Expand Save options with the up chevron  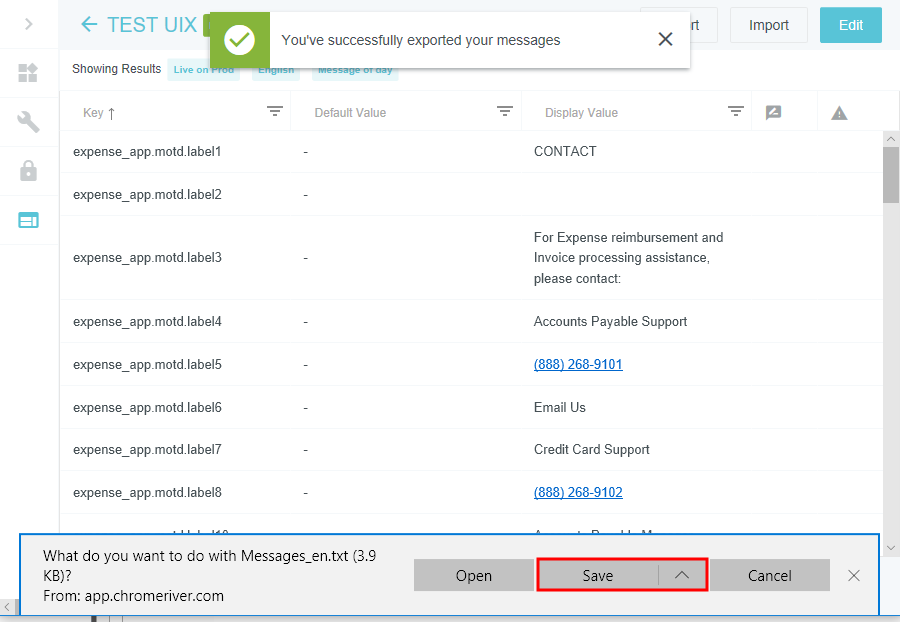682,575
